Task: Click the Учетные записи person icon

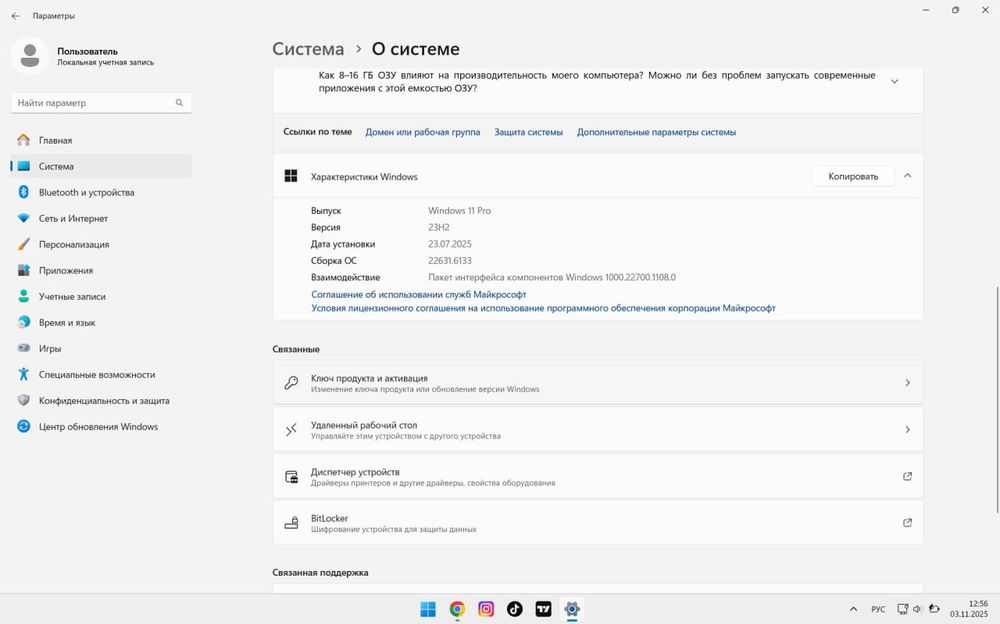Action: coord(24,296)
